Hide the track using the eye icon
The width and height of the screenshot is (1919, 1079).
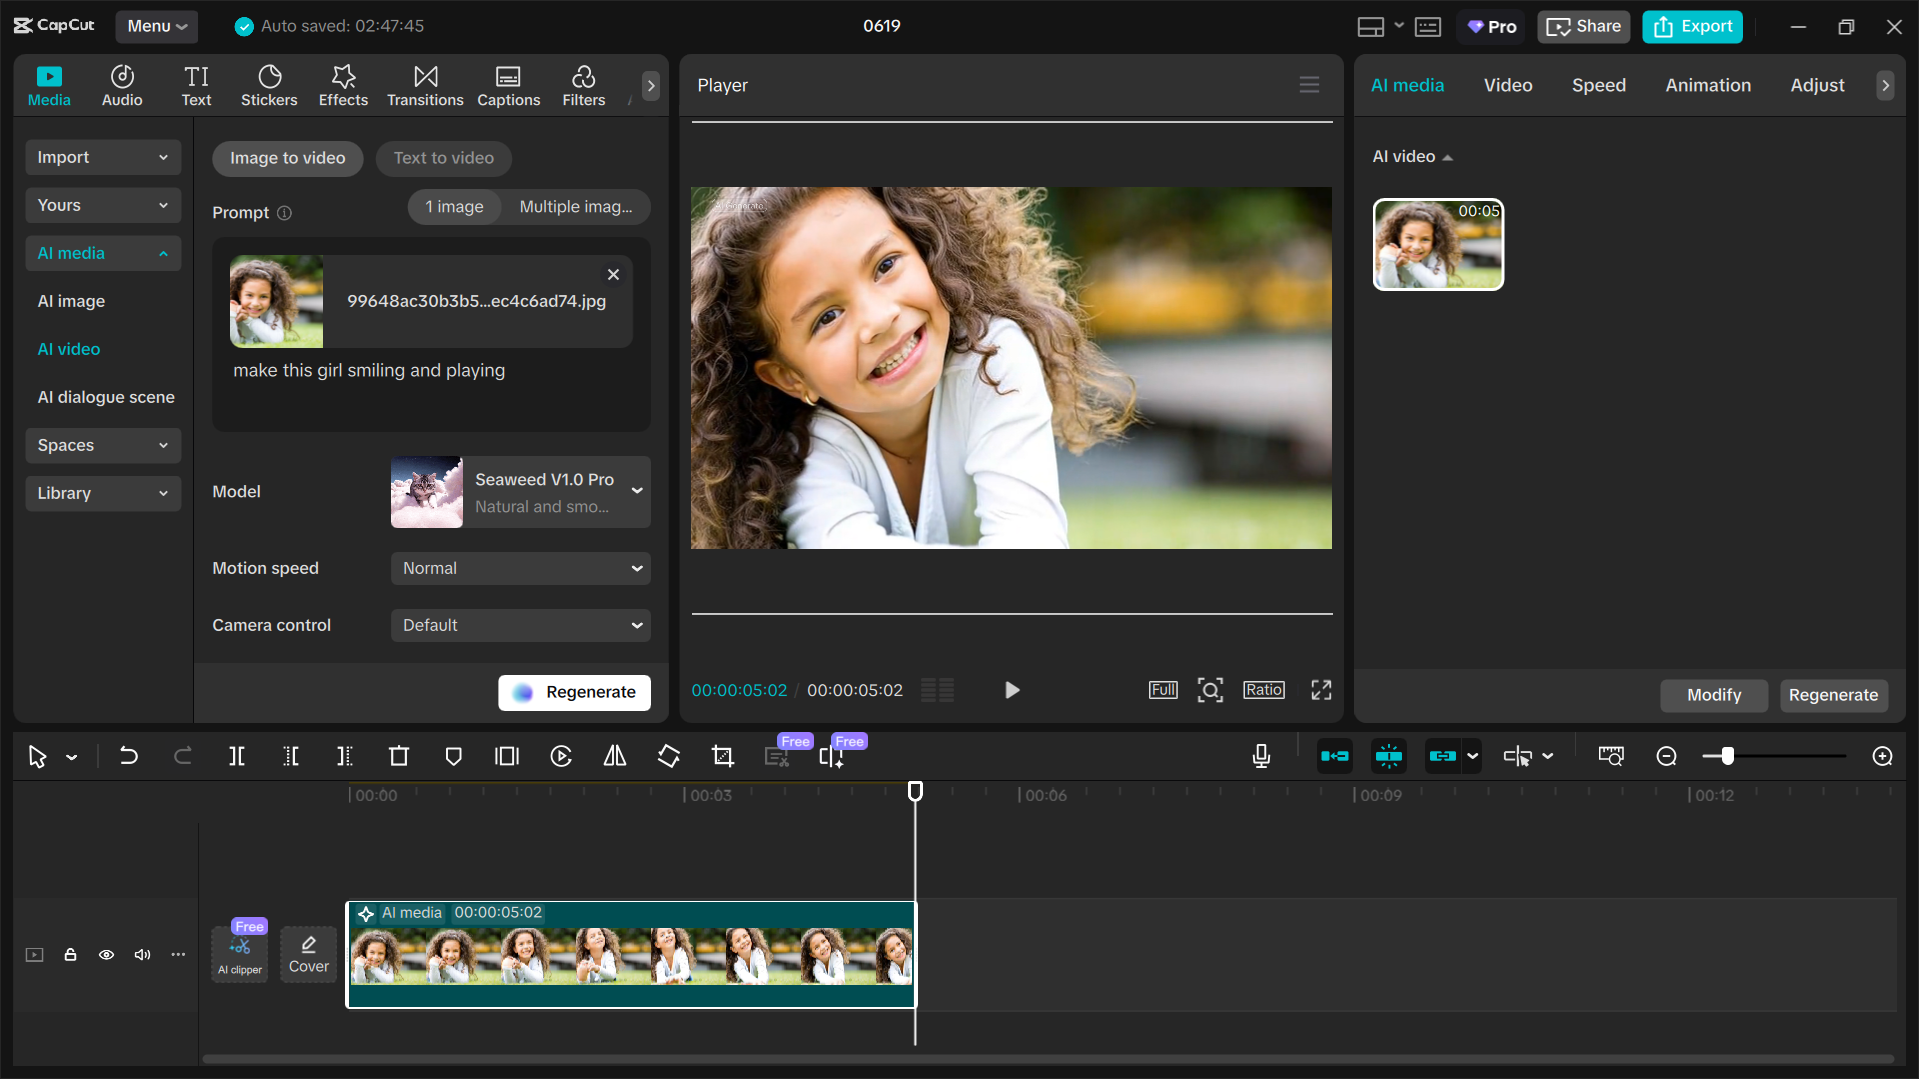pyautogui.click(x=106, y=955)
